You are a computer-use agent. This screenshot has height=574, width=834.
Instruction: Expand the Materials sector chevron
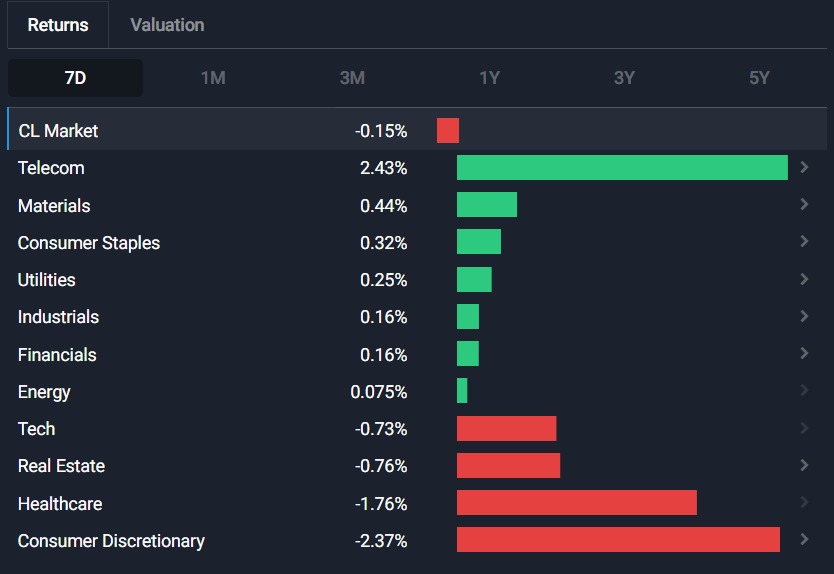point(805,205)
